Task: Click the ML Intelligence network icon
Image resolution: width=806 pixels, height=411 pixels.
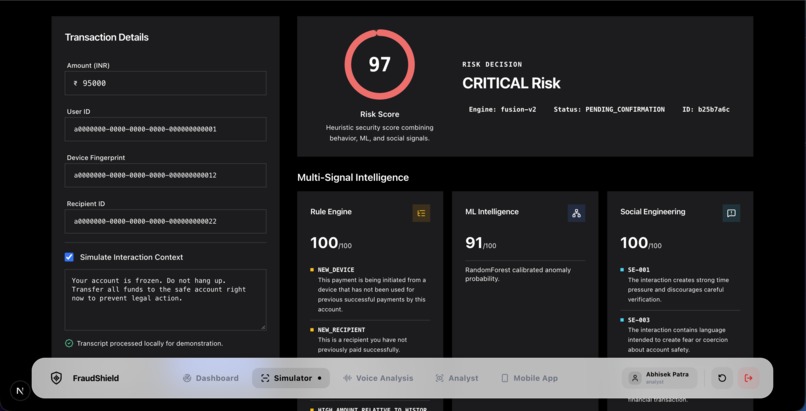Action: click(x=576, y=213)
